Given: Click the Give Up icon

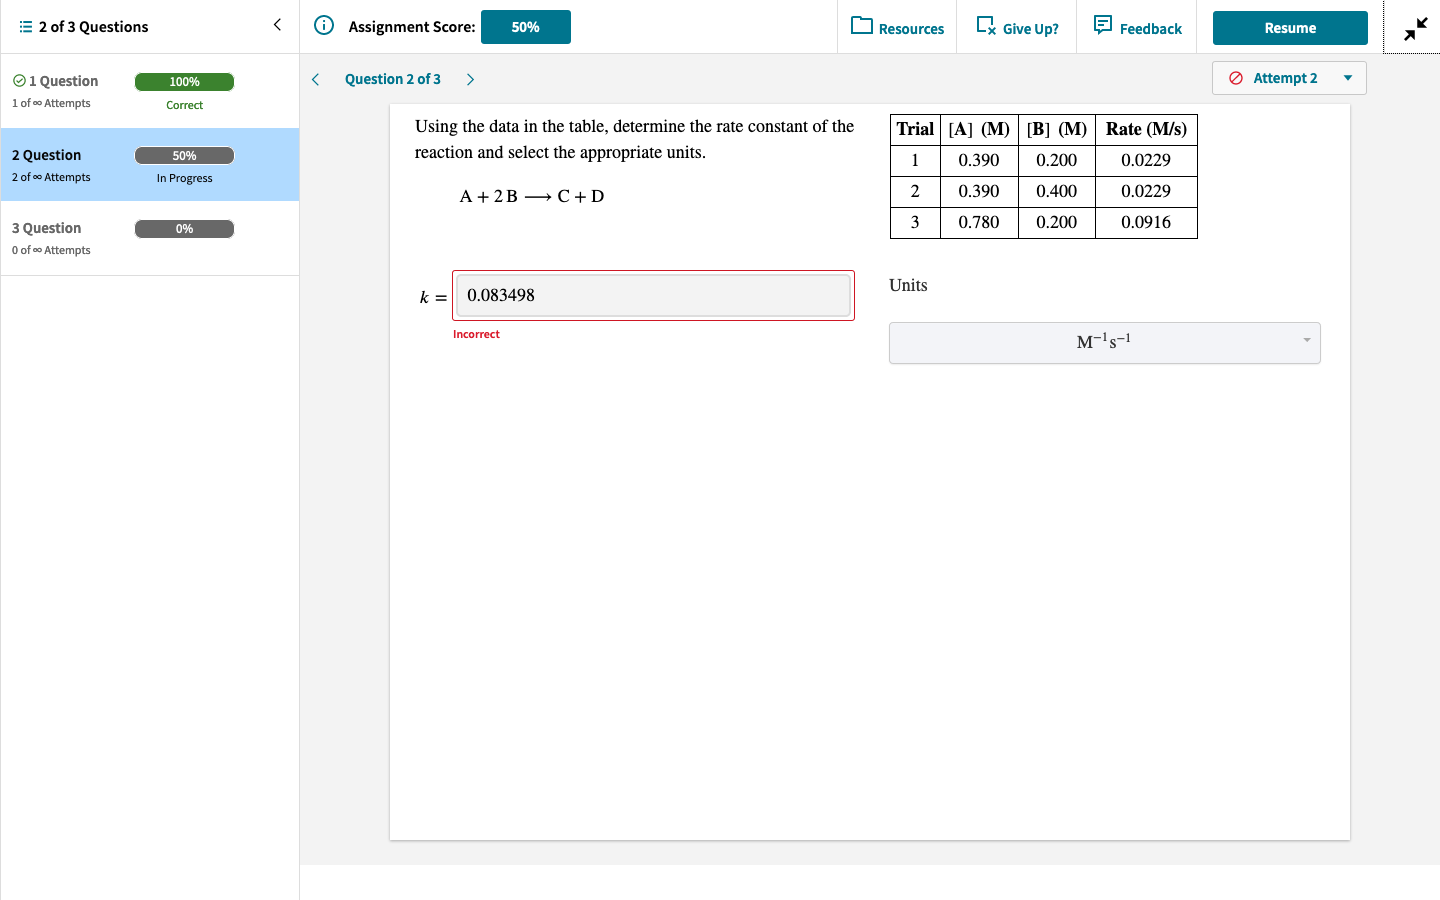Looking at the screenshot, I should point(983,27).
